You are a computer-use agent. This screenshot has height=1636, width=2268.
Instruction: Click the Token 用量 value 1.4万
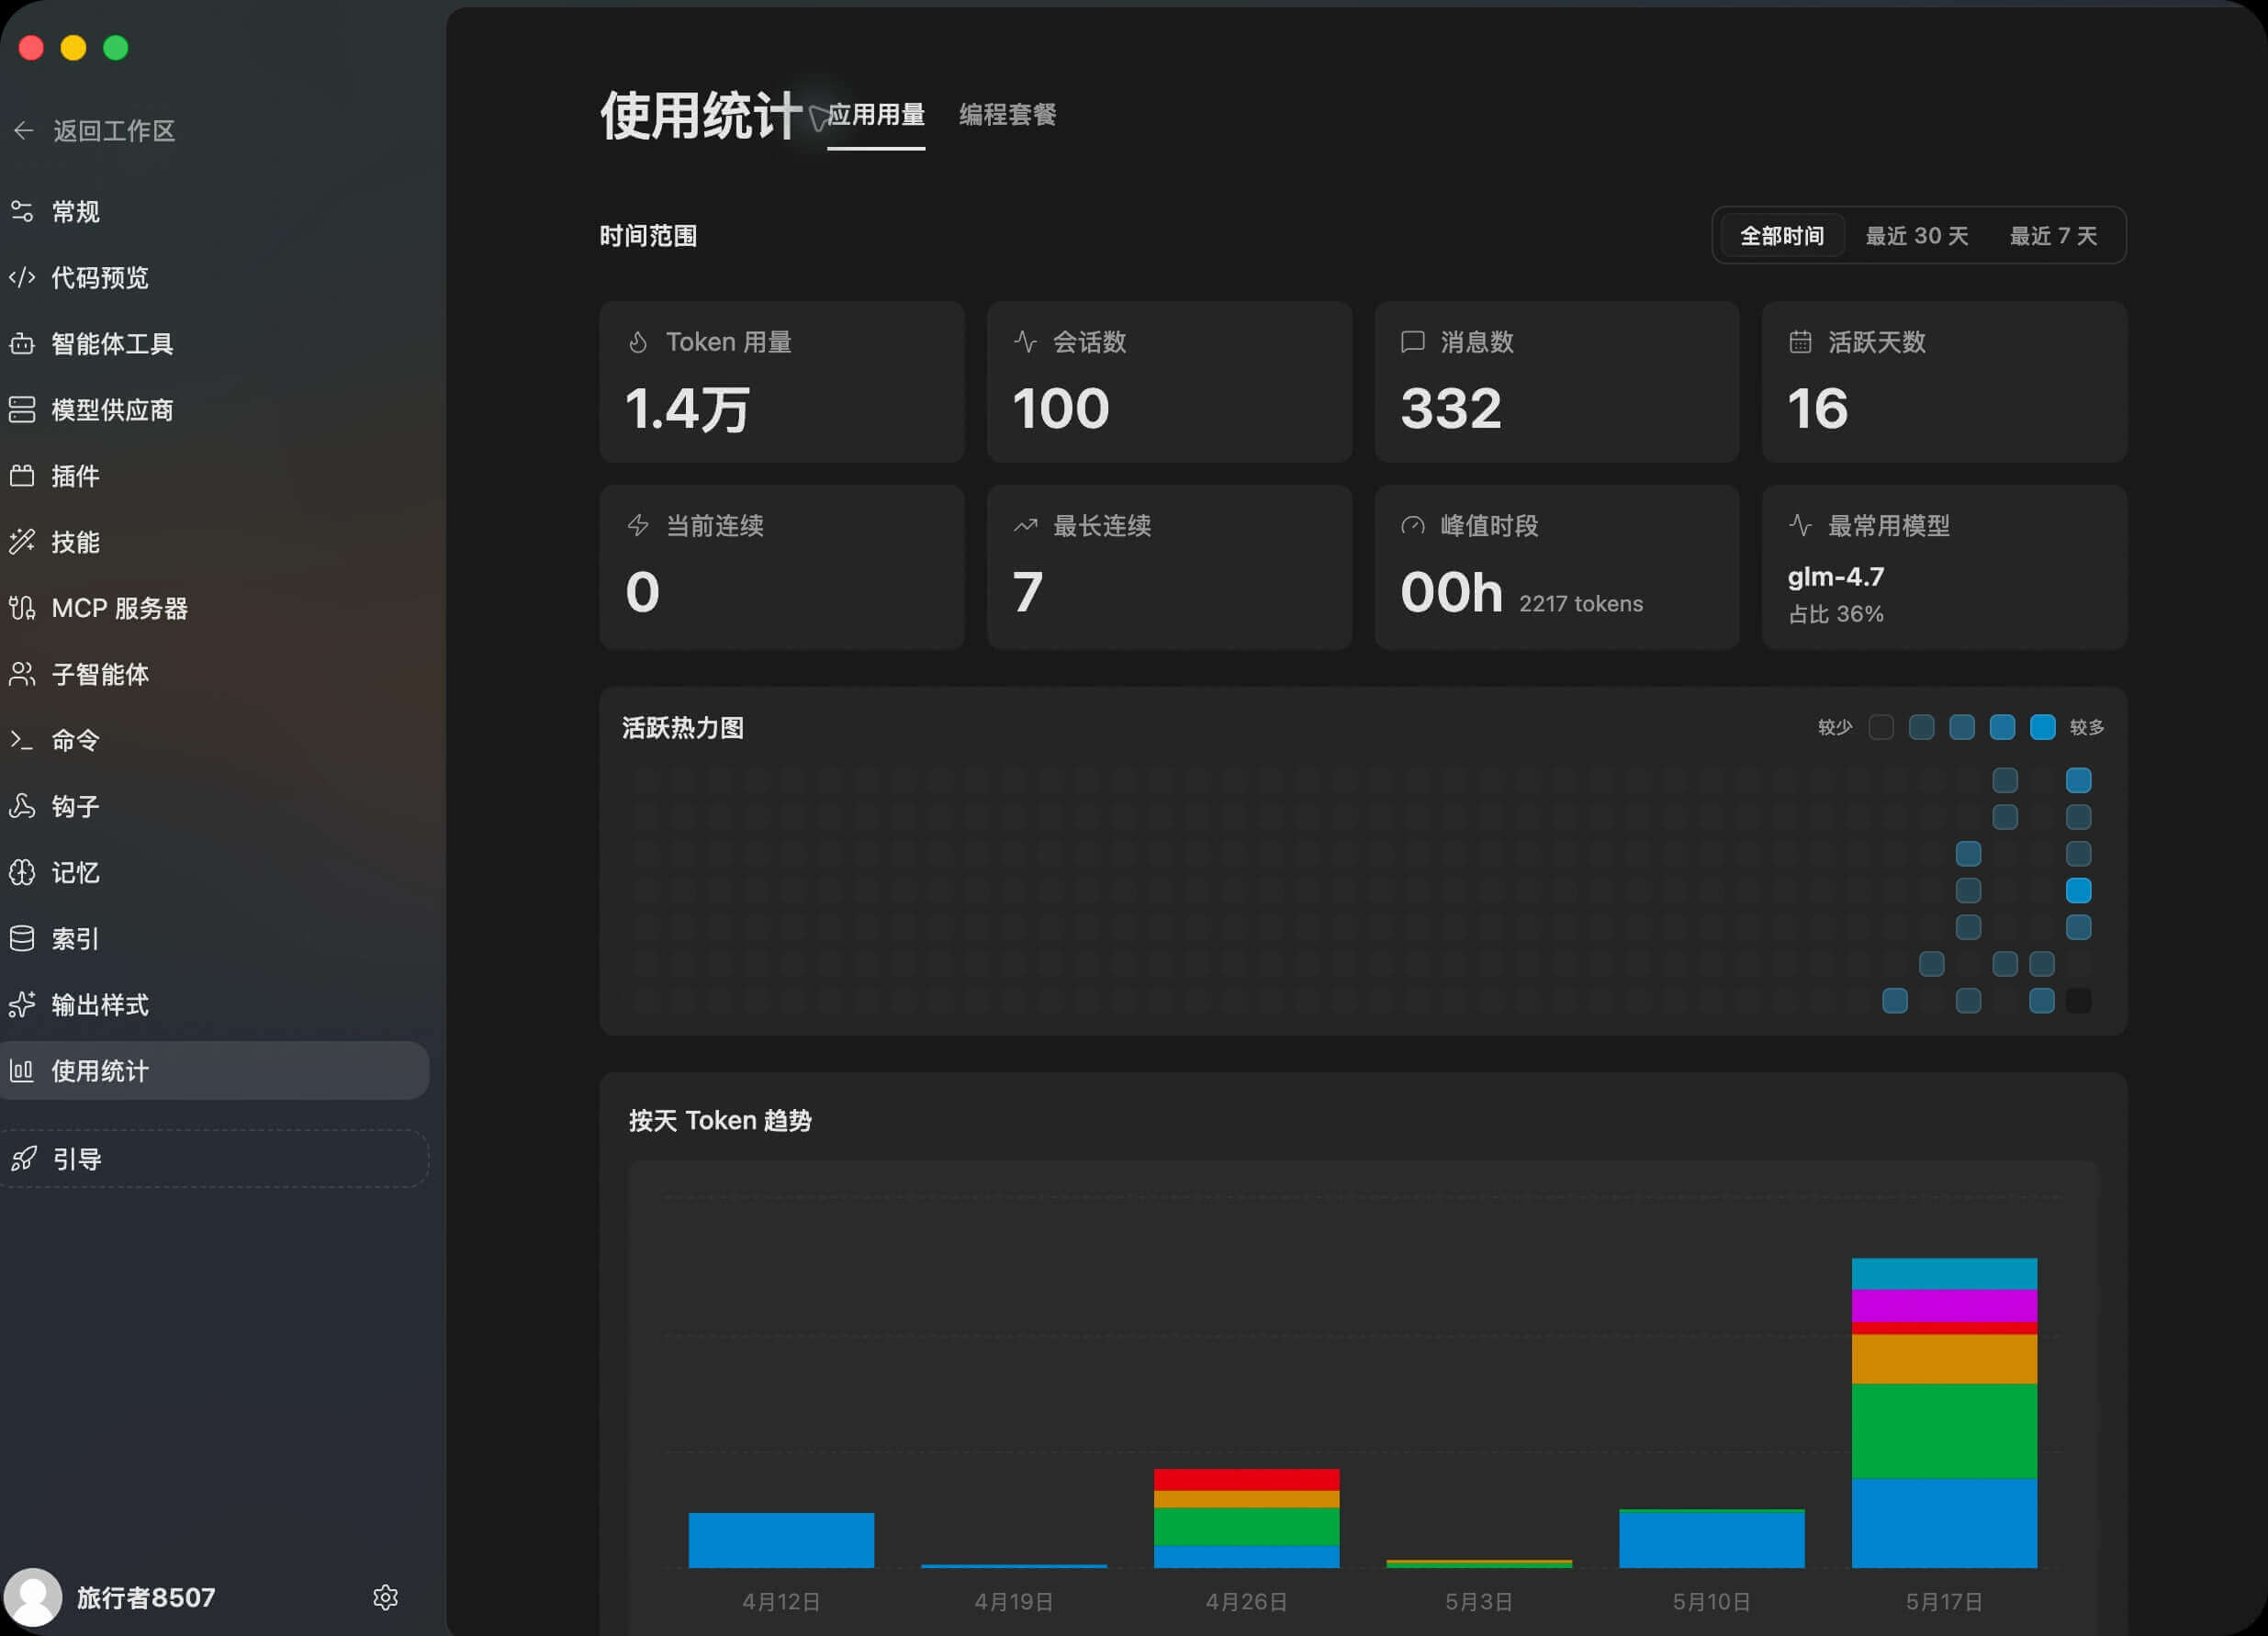(x=687, y=409)
